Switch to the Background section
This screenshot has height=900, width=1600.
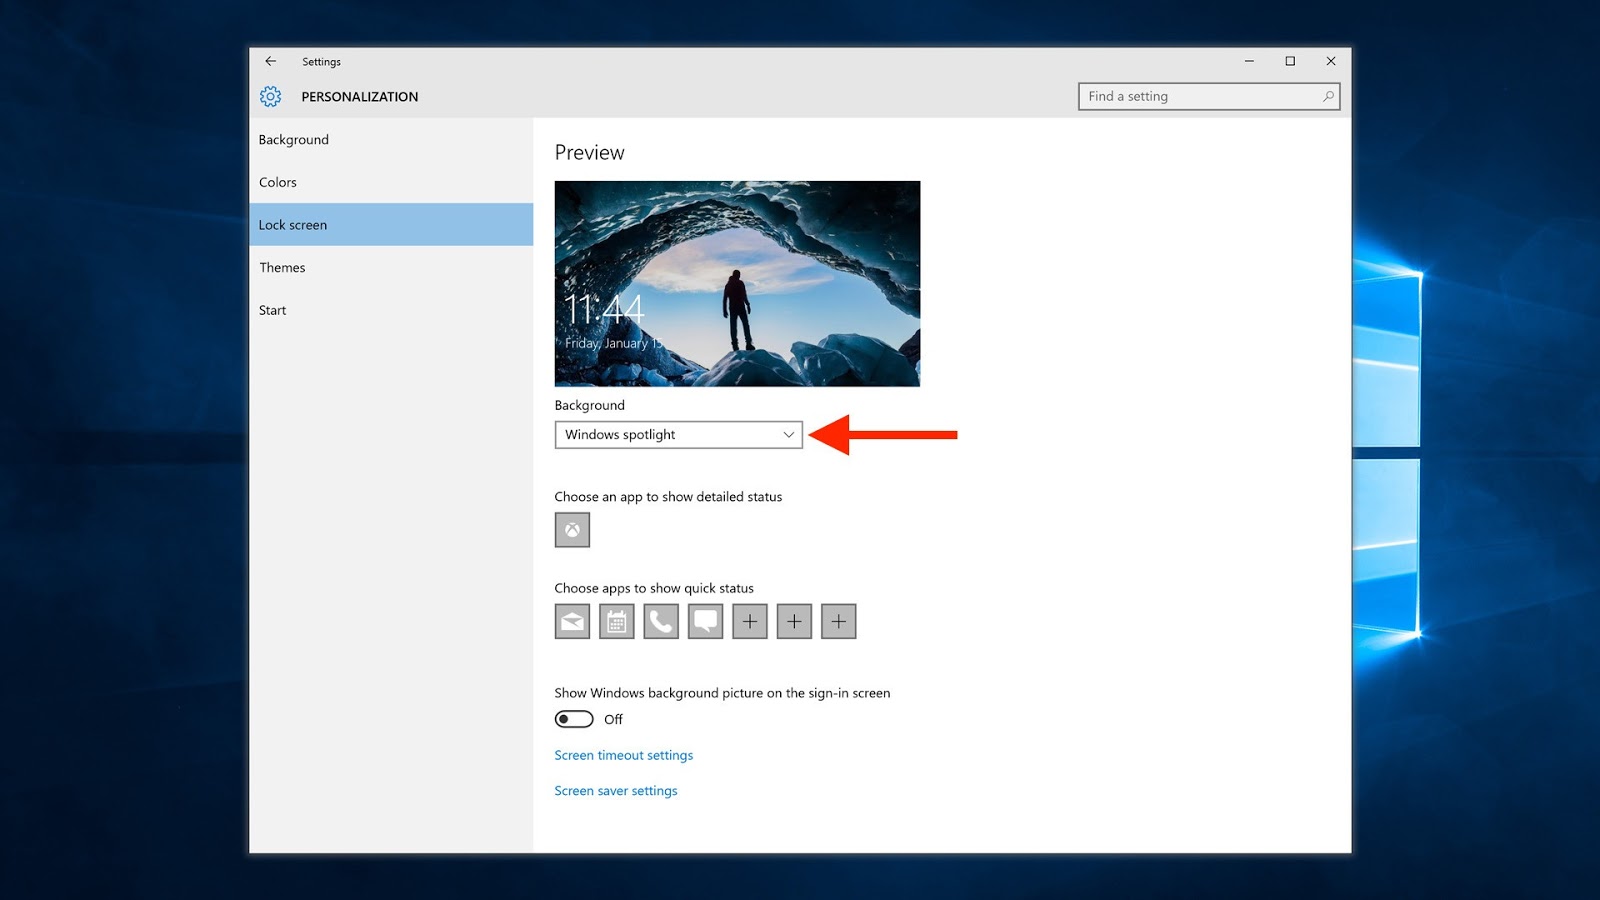[x=293, y=139]
